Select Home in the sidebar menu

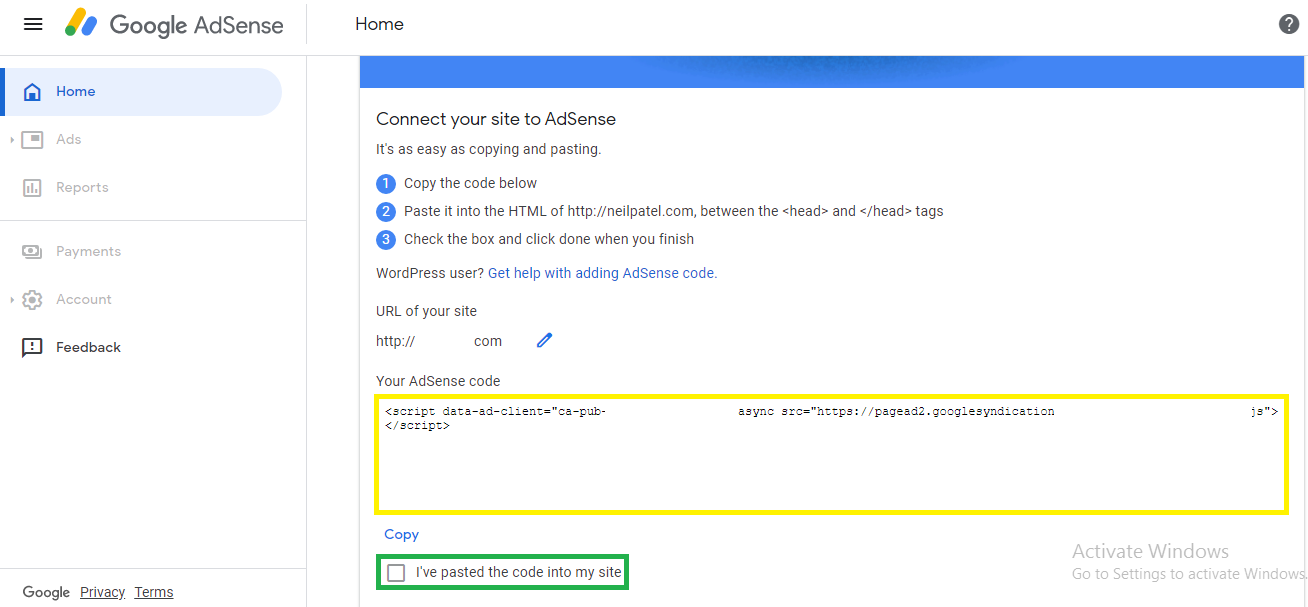tap(75, 91)
